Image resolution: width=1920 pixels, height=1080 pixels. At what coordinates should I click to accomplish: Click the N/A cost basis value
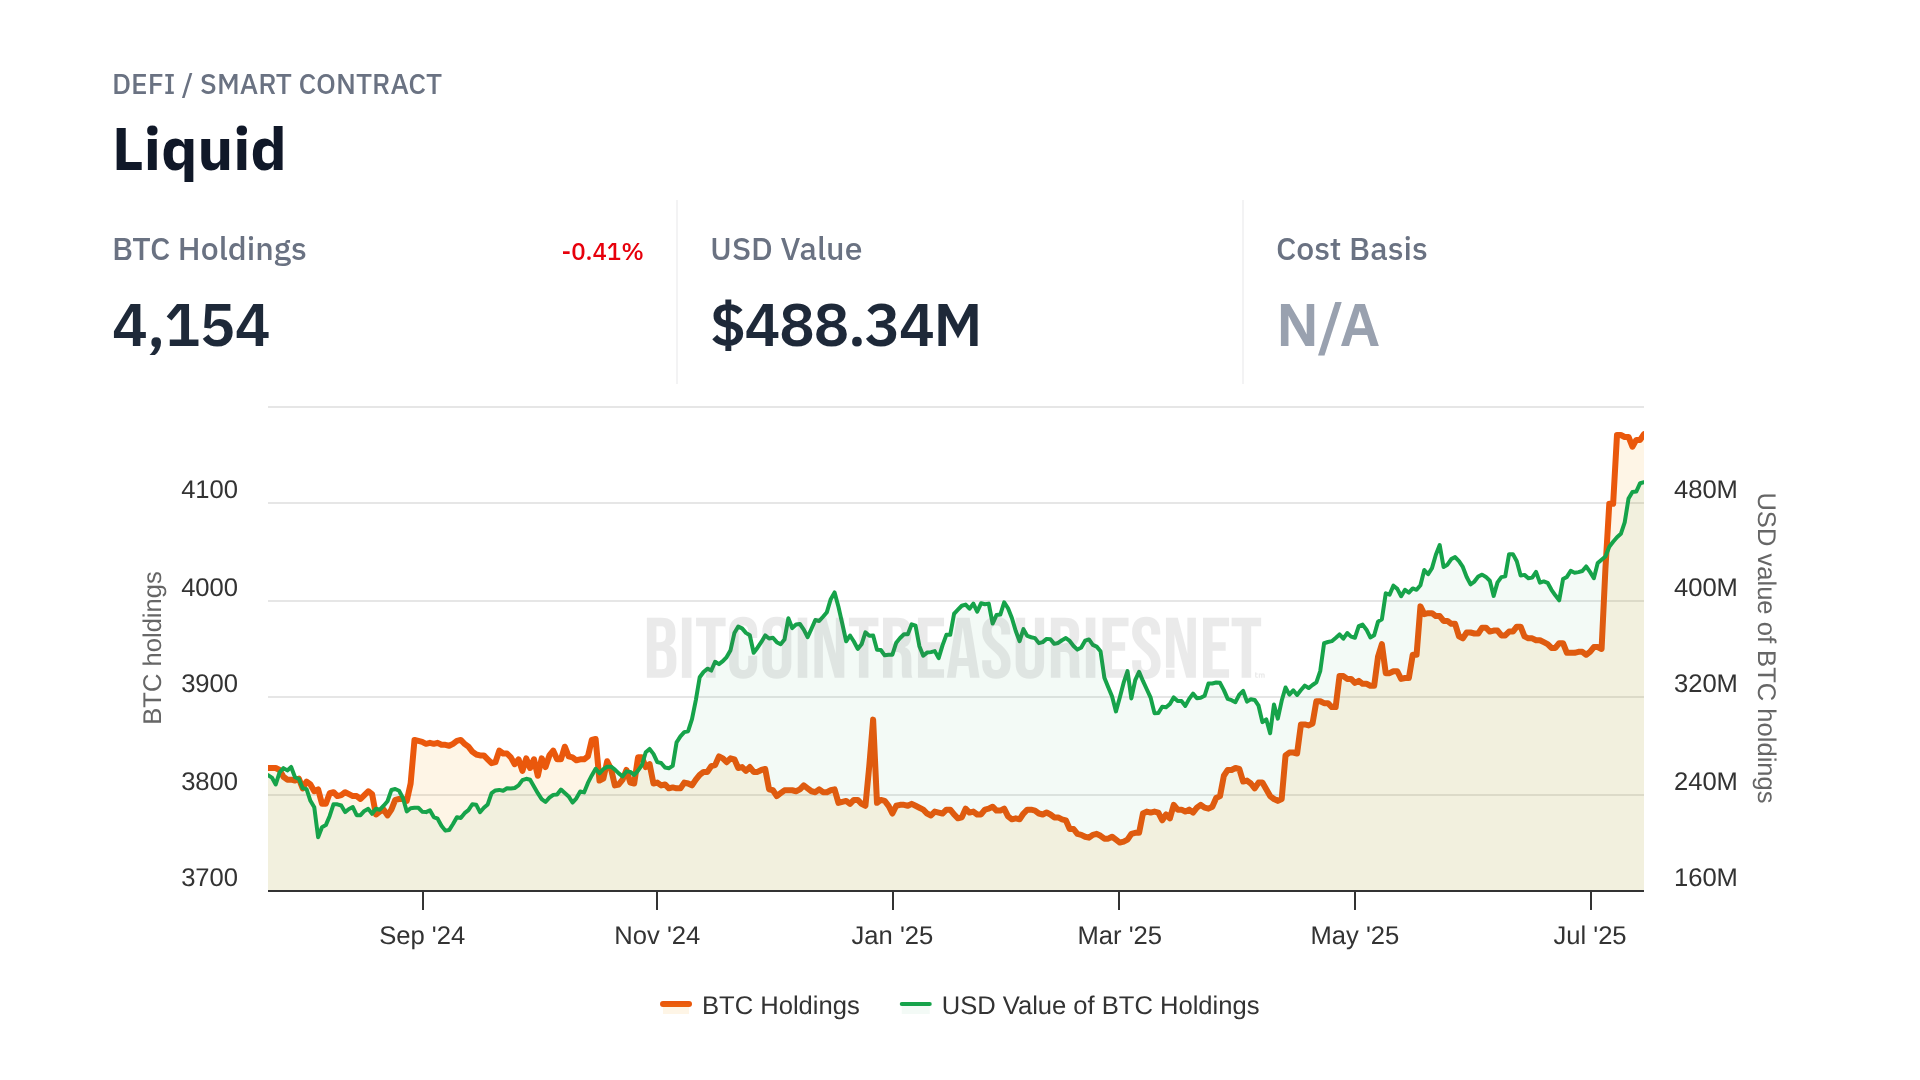coord(1327,326)
